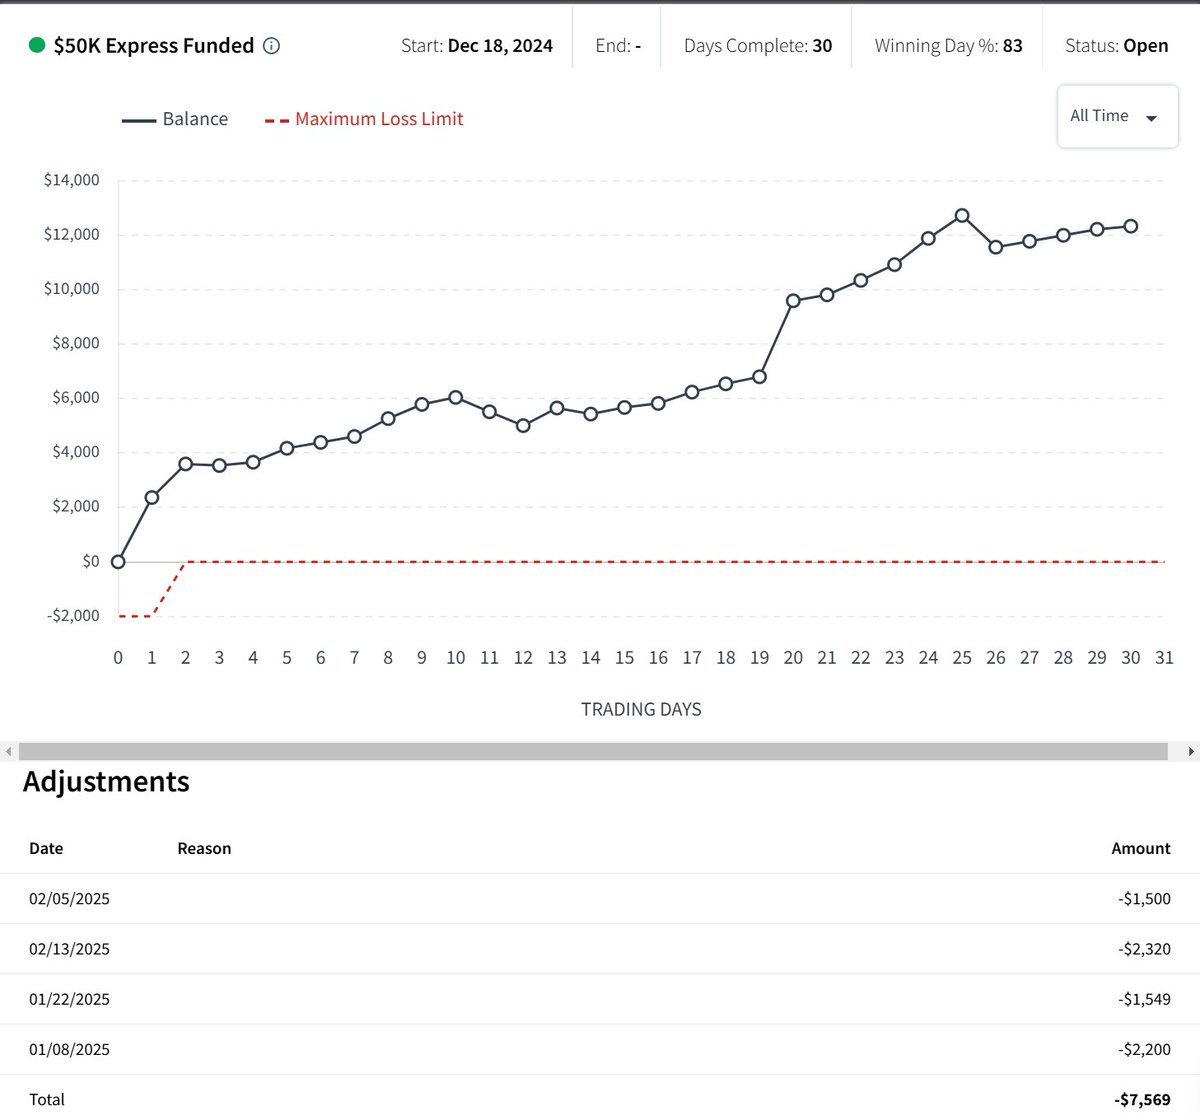
Task: Click the horizontal scrollbar below the chart
Action: coord(595,749)
